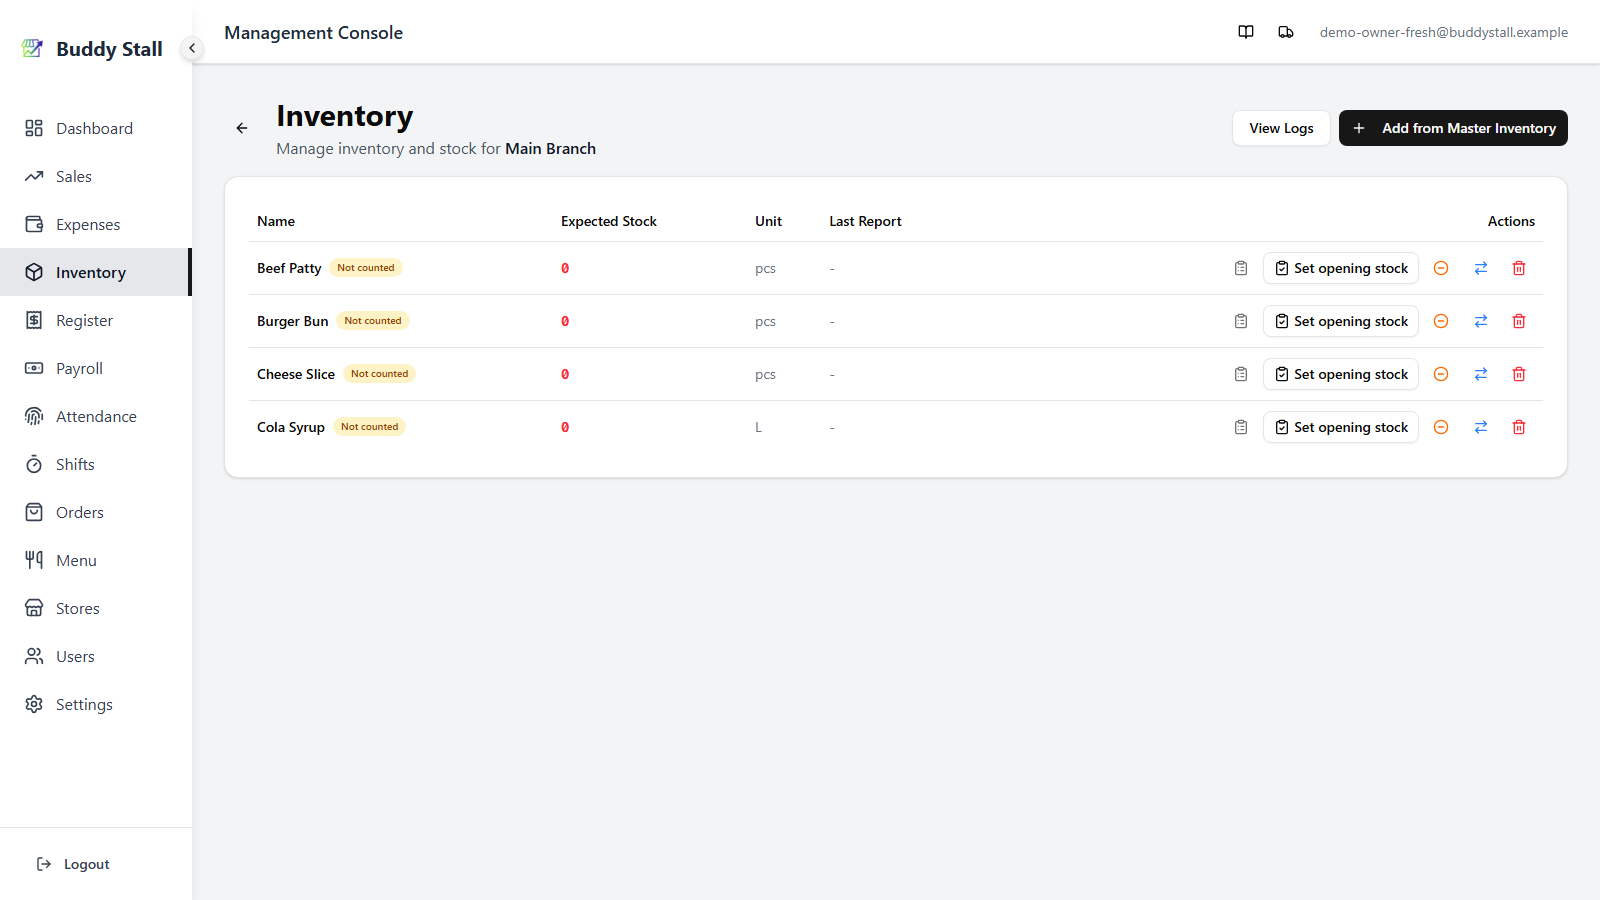Click the clipboard icon for Burger Bun
The image size is (1600, 900).
click(1241, 321)
